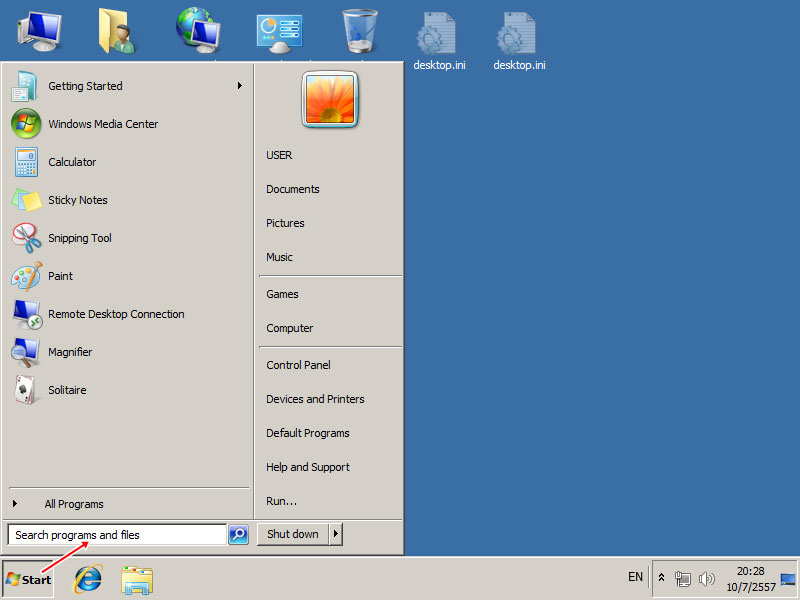Open the Shut down options arrow
This screenshot has width=800, height=600.
pyautogui.click(x=335, y=534)
